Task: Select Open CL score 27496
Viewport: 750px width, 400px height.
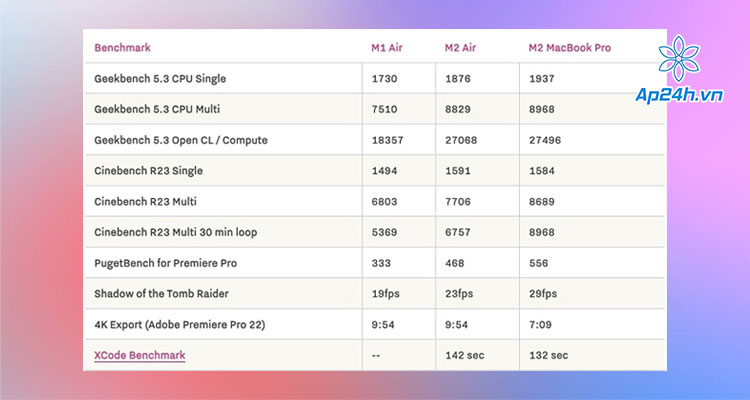Action: coord(545,140)
